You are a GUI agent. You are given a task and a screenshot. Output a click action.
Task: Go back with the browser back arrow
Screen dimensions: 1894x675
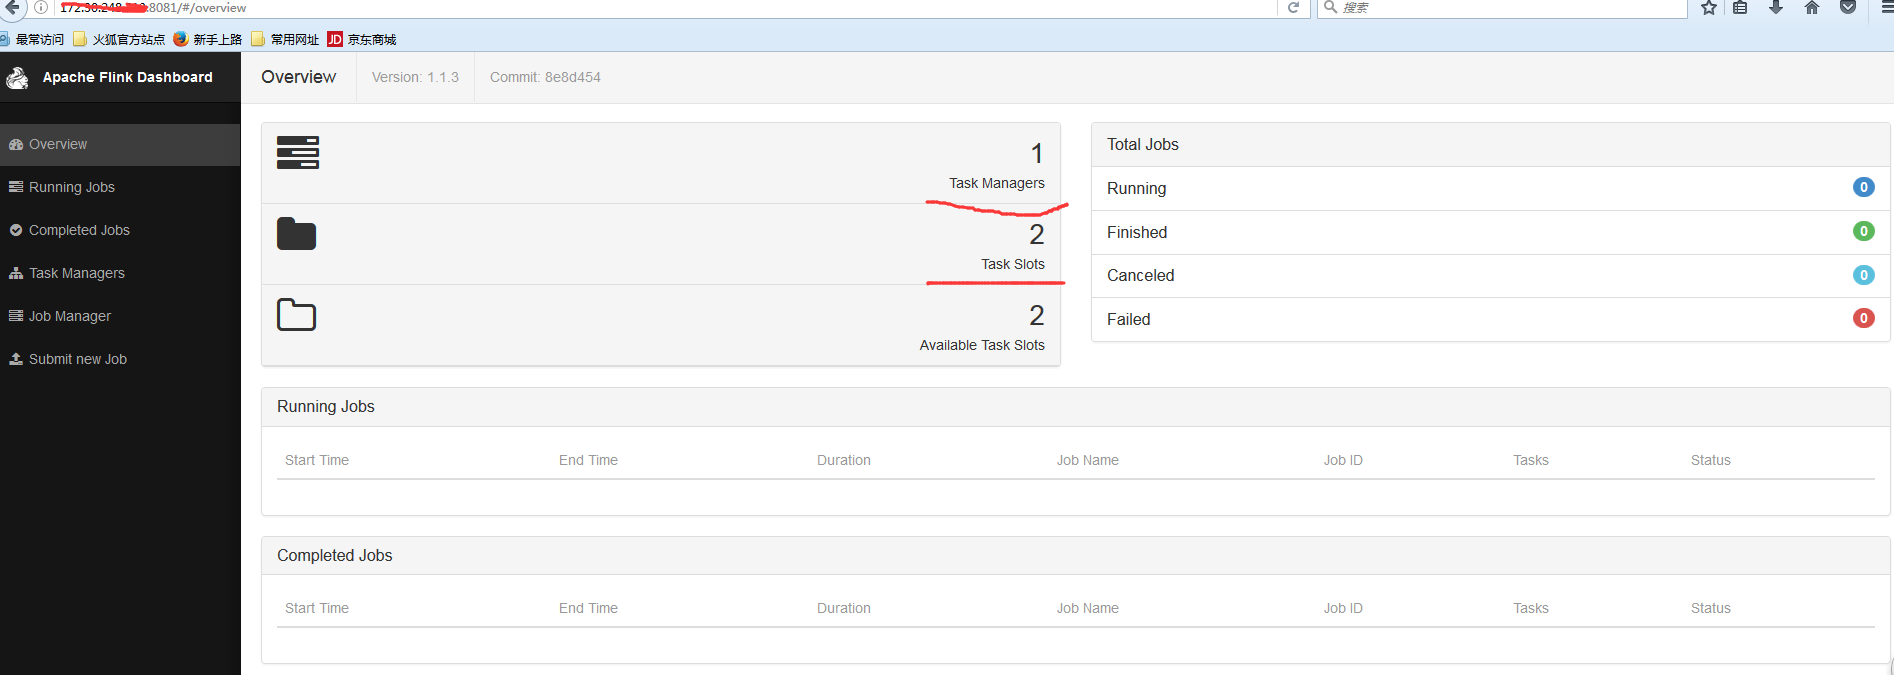(11, 7)
